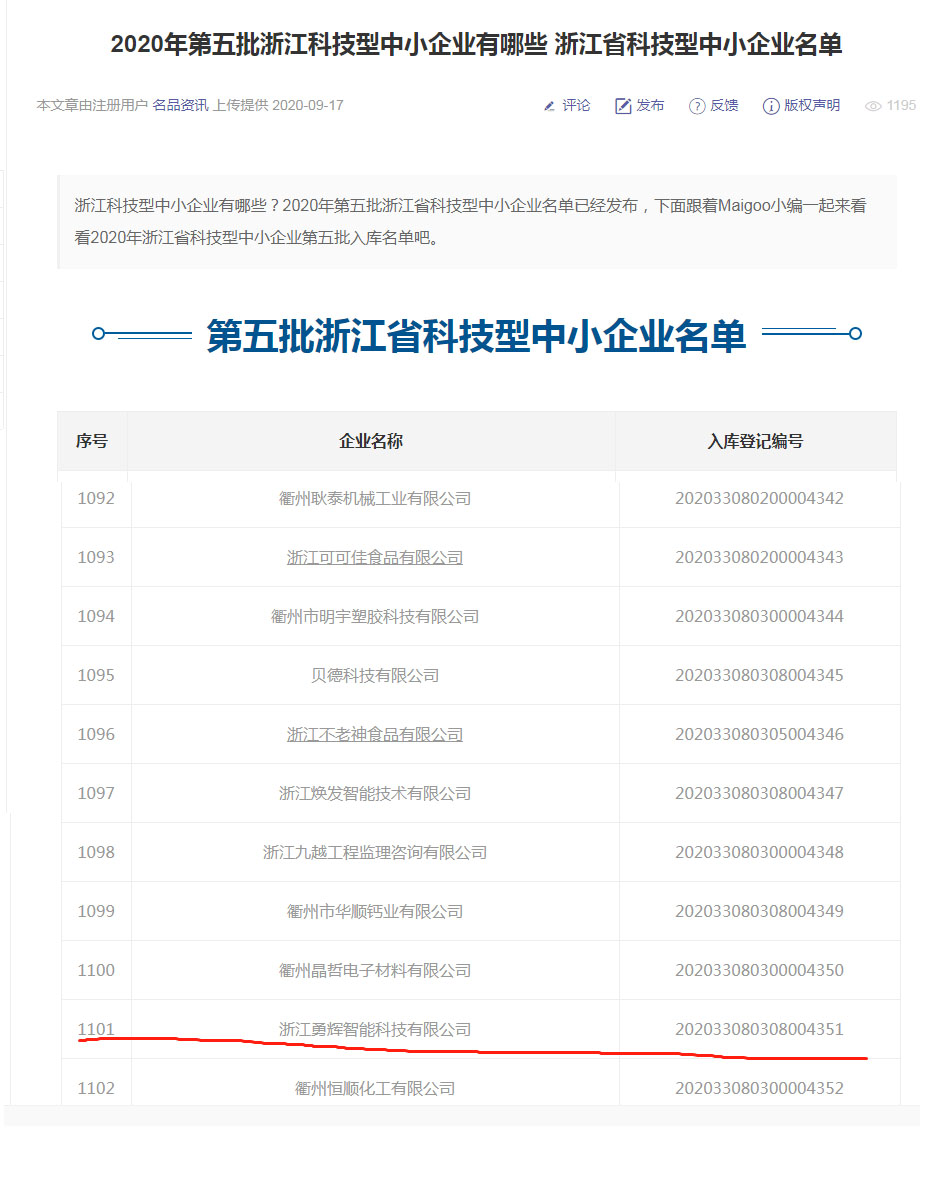
Task: Click the info icon beside 版权声明
Action: click(771, 106)
